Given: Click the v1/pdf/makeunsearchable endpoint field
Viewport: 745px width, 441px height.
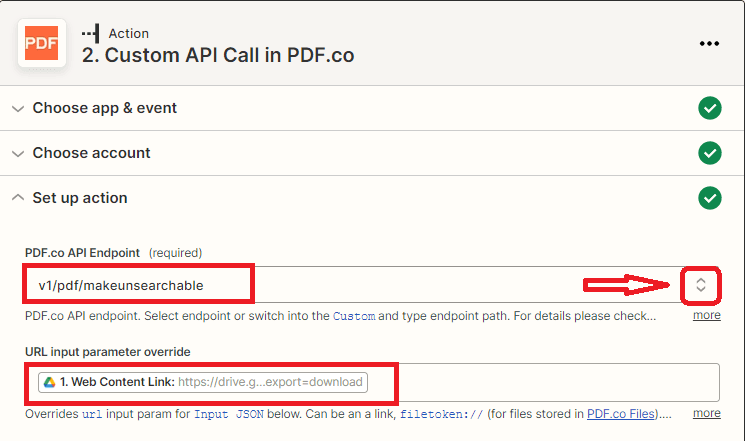Looking at the screenshot, I should [x=300, y=285].
